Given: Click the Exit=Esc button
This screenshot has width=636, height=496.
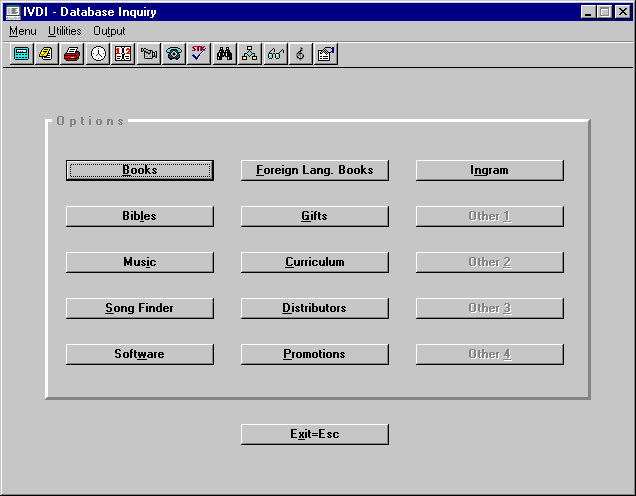Looking at the screenshot, I should [x=315, y=434].
